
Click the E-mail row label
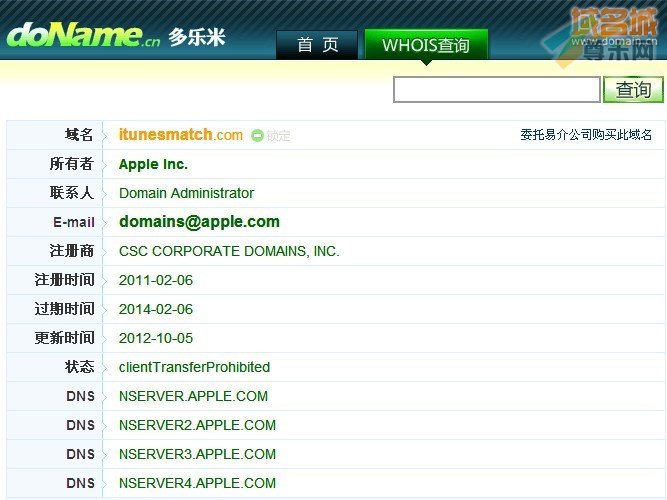click(x=74, y=222)
